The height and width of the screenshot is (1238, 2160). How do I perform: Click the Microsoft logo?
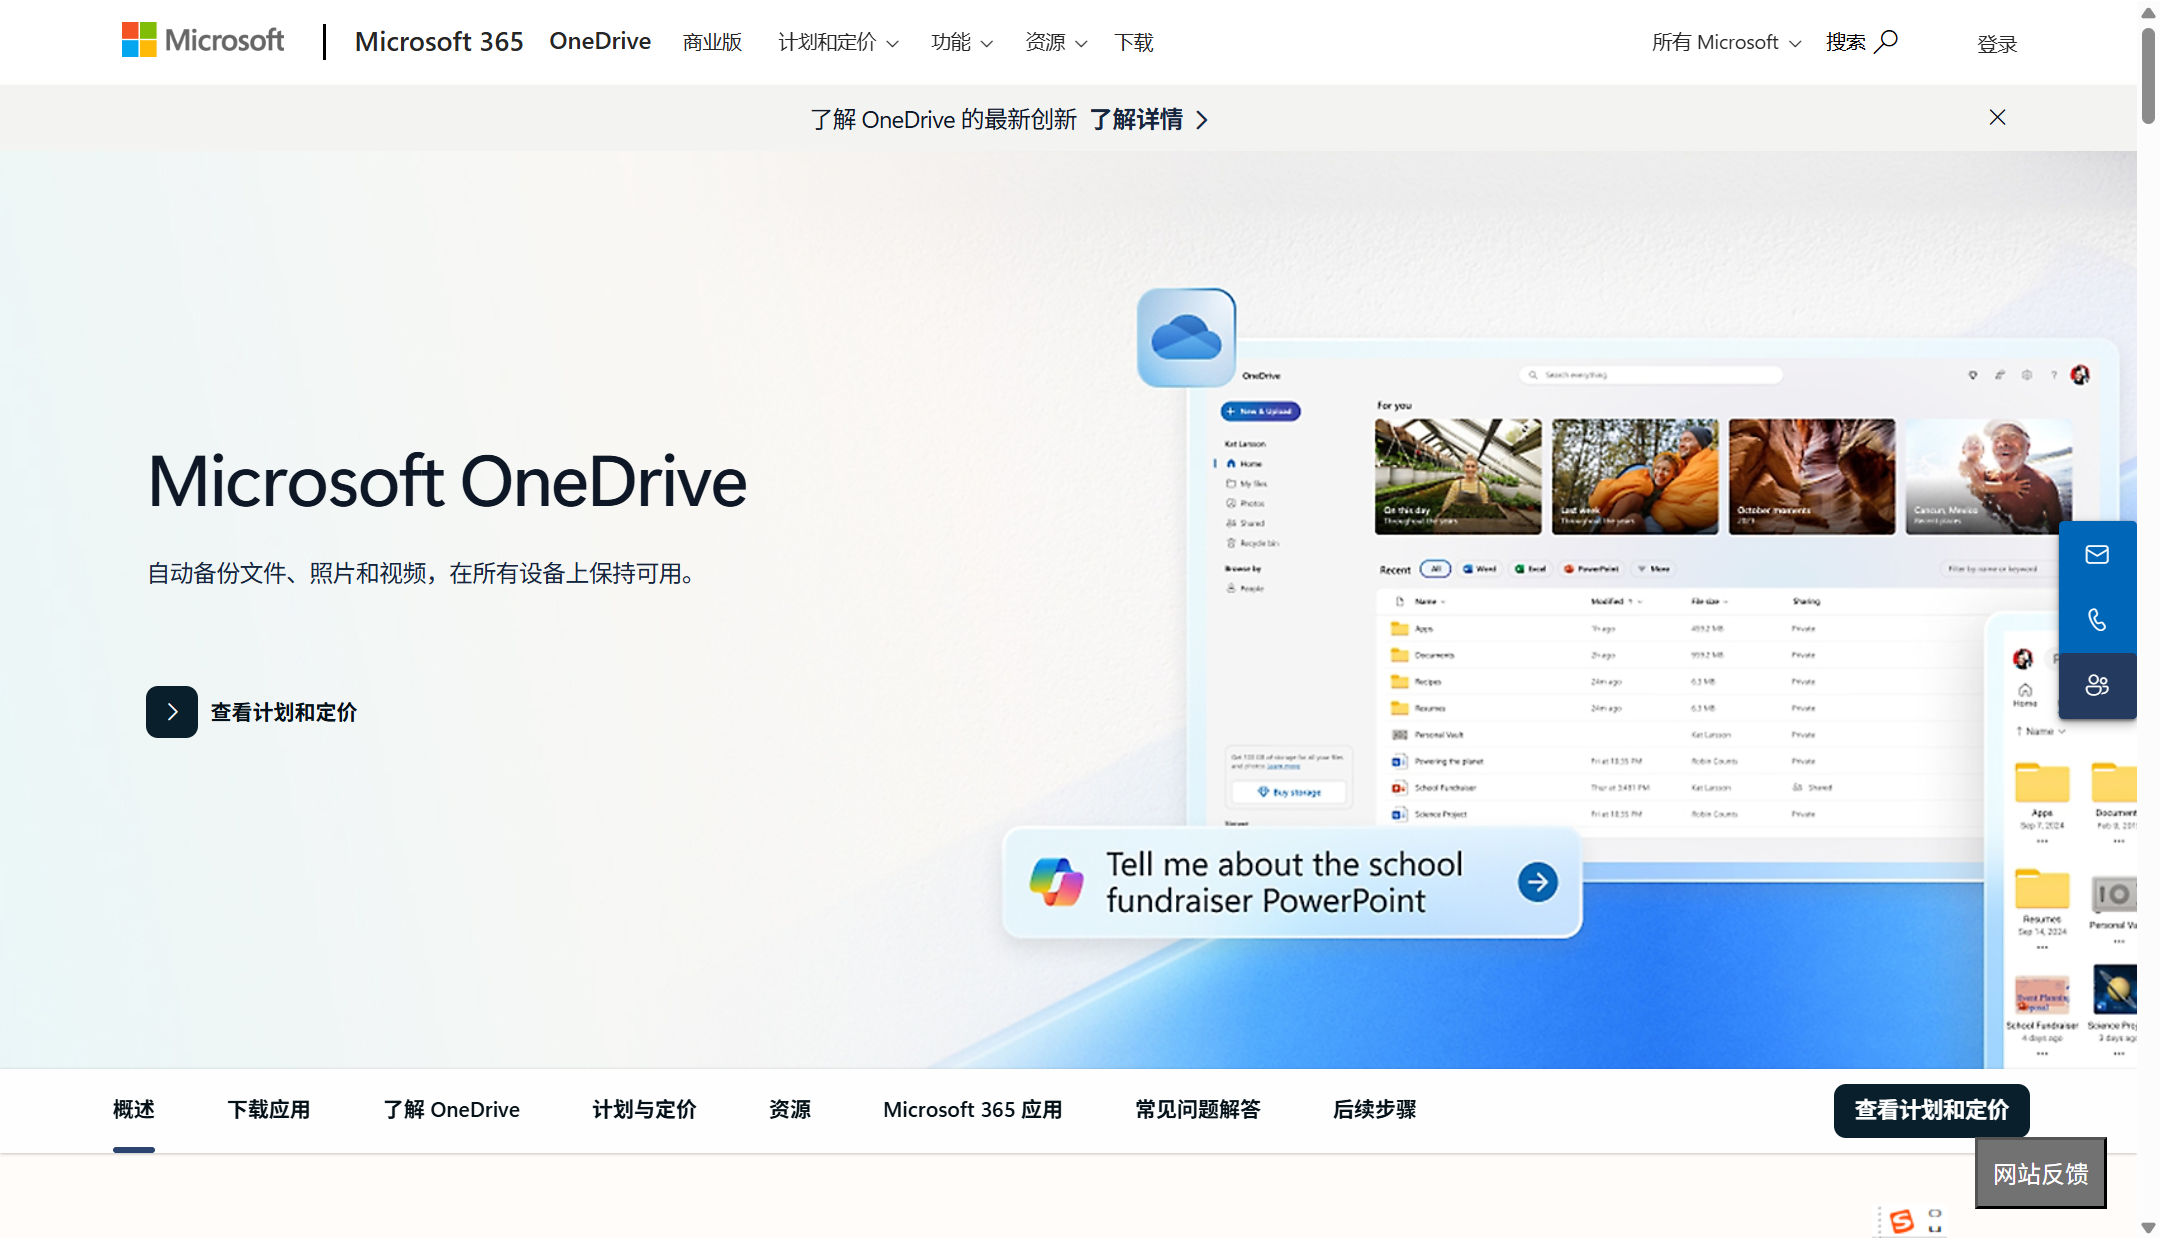click(201, 39)
